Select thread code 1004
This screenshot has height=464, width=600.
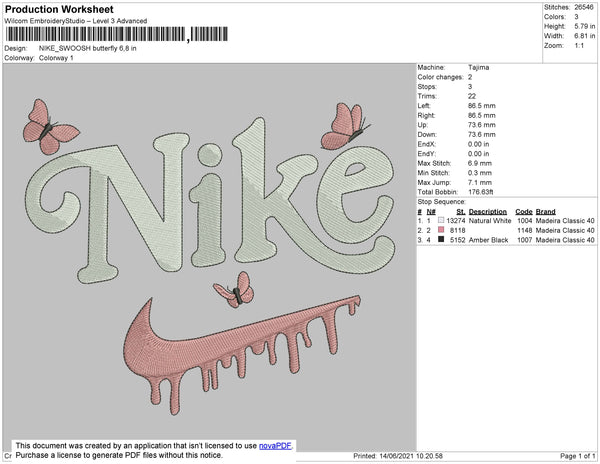point(525,221)
